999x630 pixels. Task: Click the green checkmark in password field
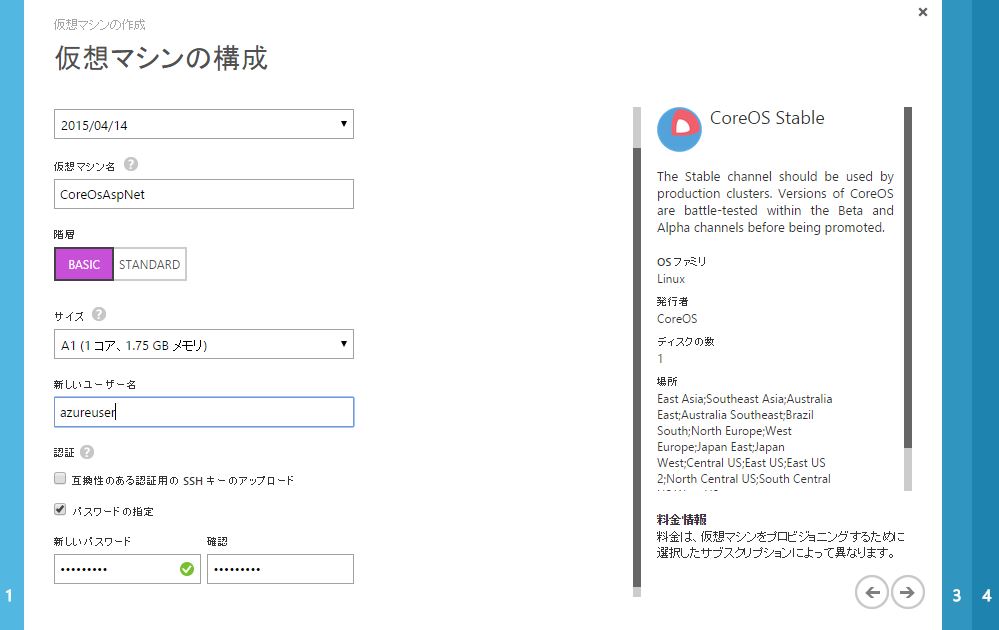[x=187, y=569]
